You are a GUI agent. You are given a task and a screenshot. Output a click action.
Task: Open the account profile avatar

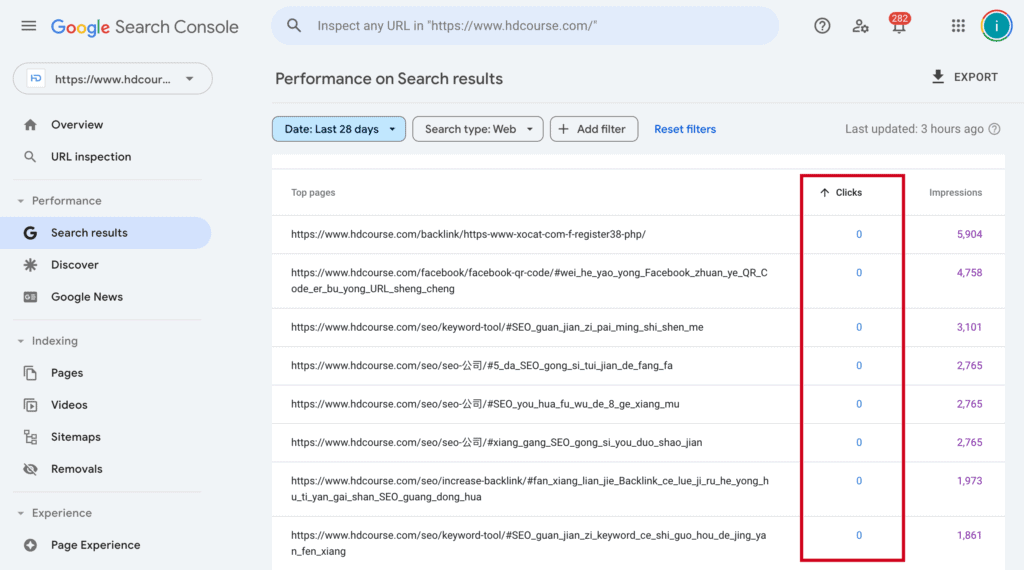tap(996, 26)
